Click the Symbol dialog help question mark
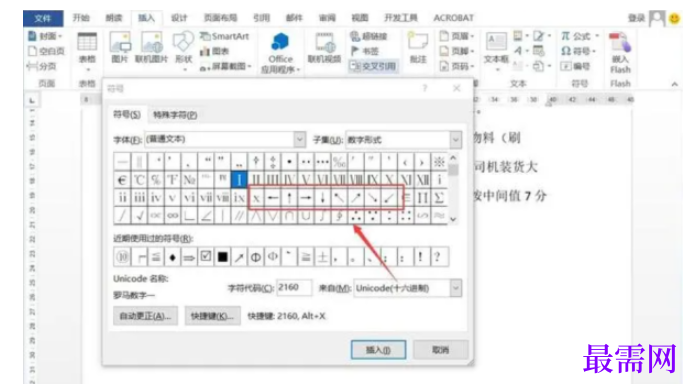The image size is (695, 390). coord(425,88)
